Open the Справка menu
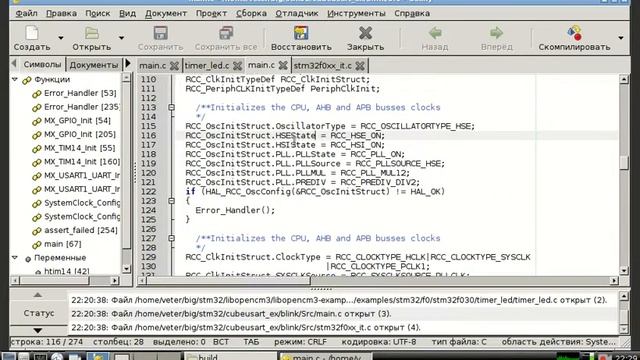Viewport: 640px width, 360px height. click(412, 13)
